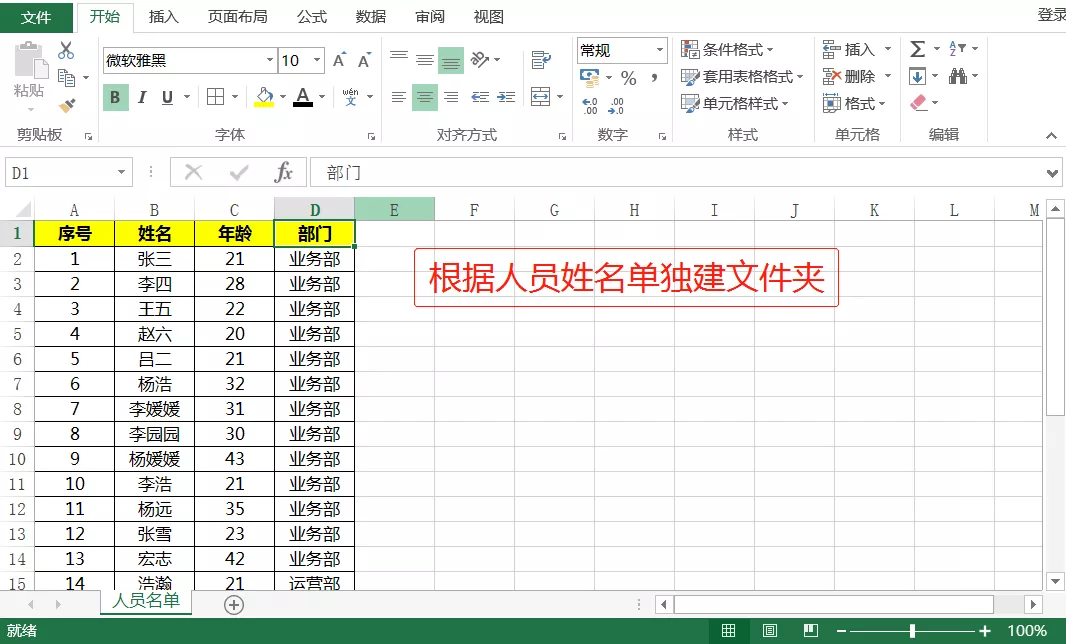Screen dimensions: 1066x644
Task: Decrease font size with the smaller A icon
Action: tap(364, 61)
